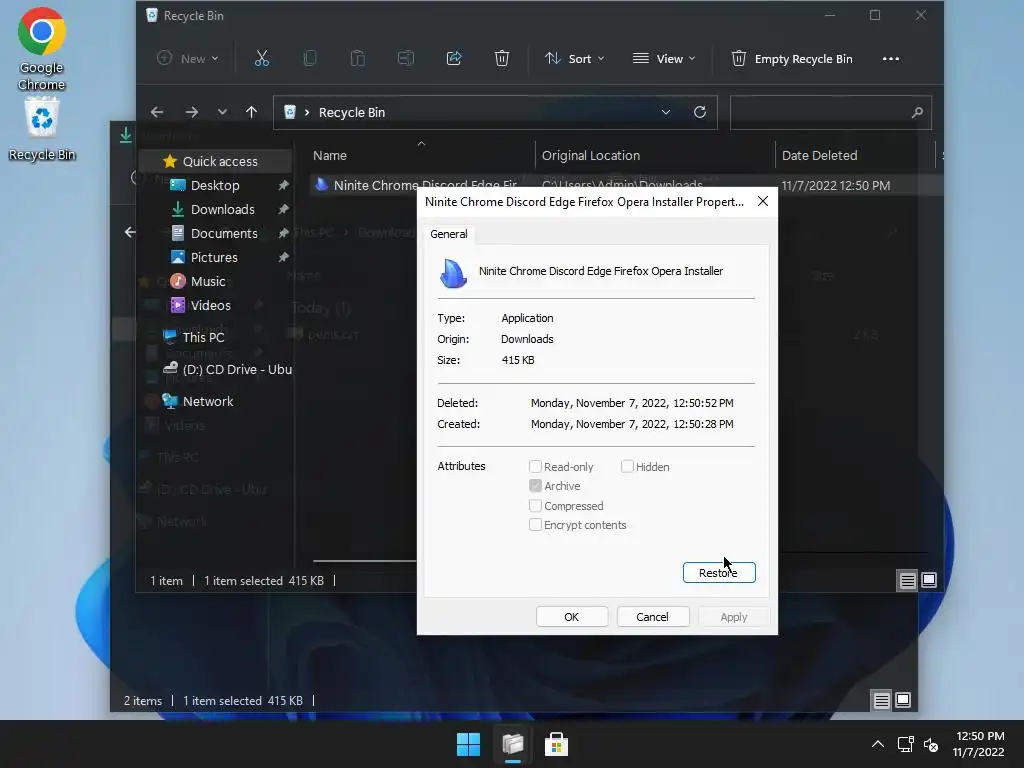This screenshot has height=768, width=1024.
Task: Show hidden tray icons chevron
Action: (878, 744)
